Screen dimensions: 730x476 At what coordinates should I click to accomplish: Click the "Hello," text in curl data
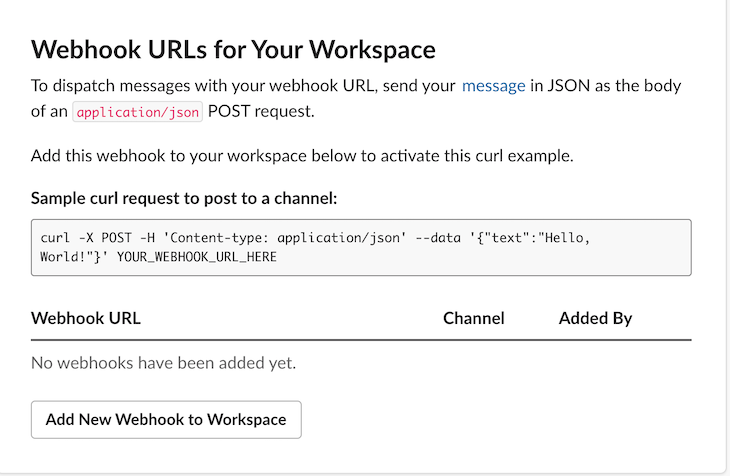[x=564, y=238]
